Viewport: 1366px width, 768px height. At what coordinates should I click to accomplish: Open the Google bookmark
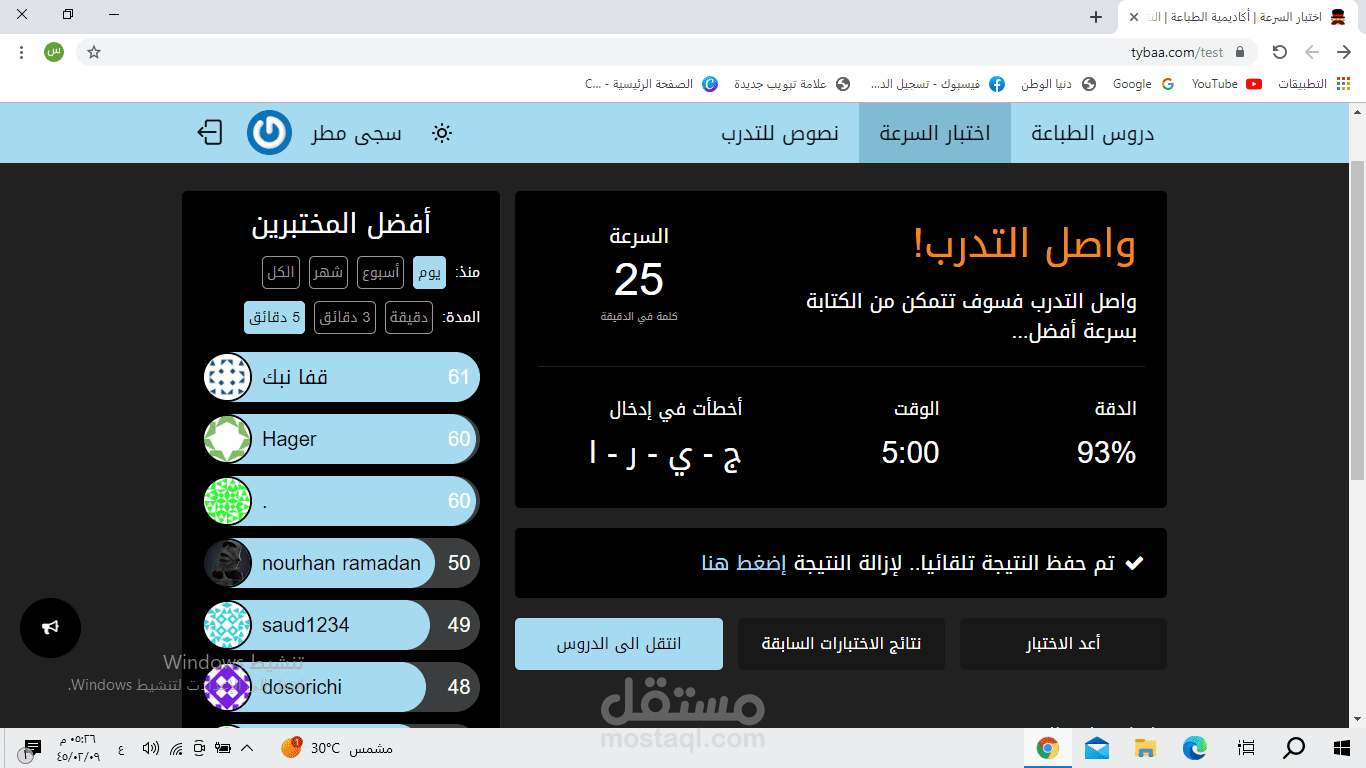coord(1143,84)
